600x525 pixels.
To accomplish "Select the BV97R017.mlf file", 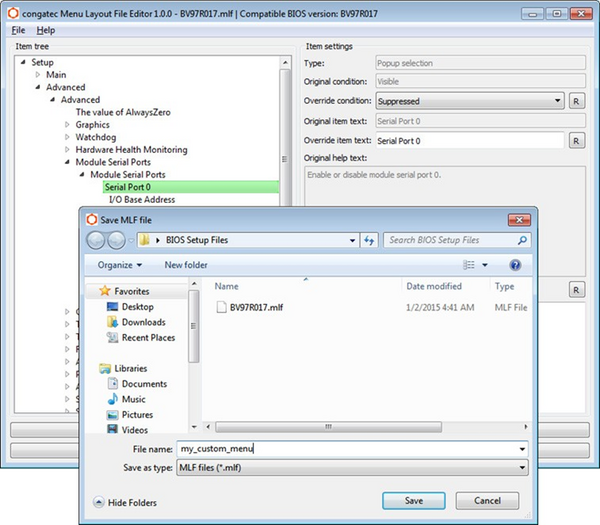I will [256, 307].
